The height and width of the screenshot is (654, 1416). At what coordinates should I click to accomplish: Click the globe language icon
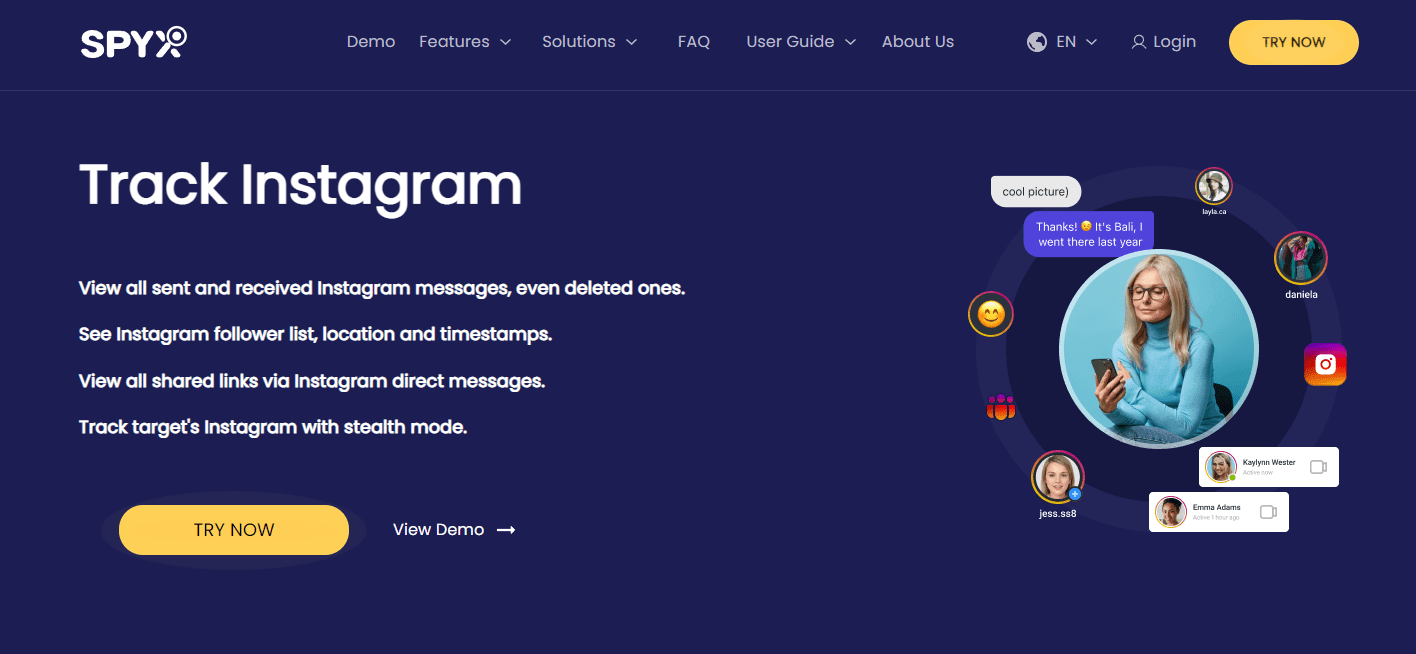tap(1037, 42)
